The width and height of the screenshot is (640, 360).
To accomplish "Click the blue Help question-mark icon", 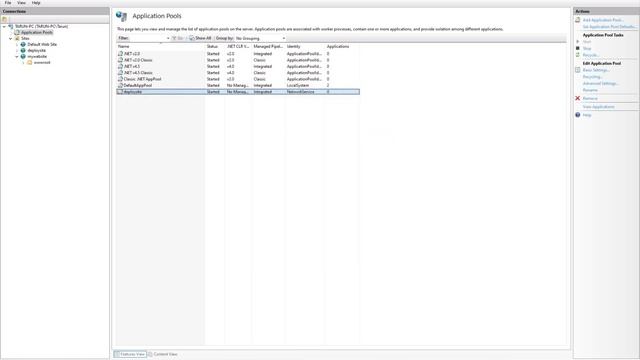I will pyautogui.click(x=578, y=115).
